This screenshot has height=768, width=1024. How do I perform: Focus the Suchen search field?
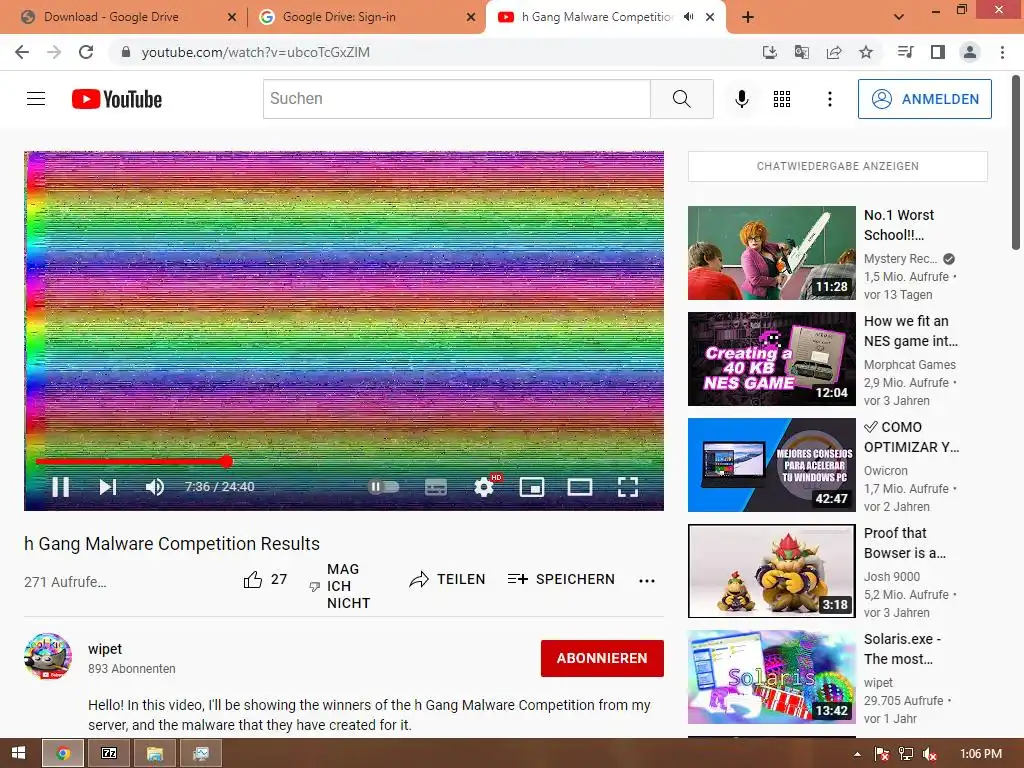pos(456,99)
